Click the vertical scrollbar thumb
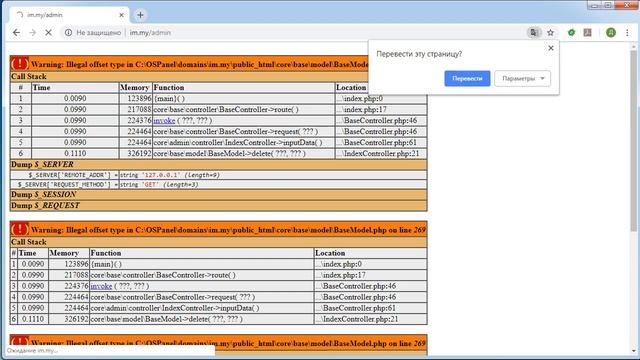The image size is (640, 360). click(x=633, y=141)
